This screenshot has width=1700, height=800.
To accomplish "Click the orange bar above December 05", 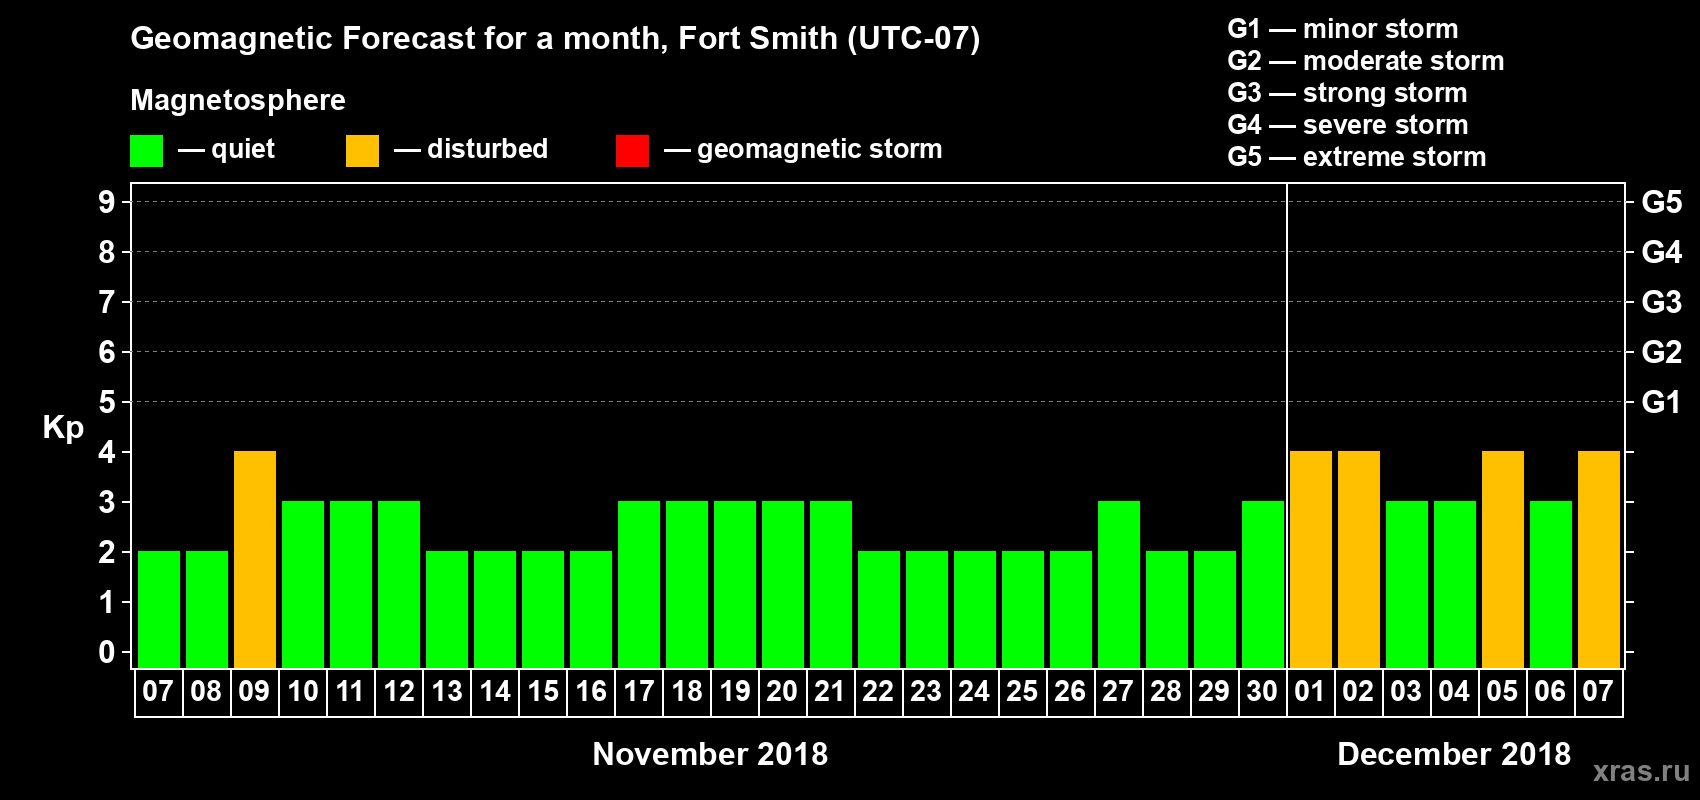I will [x=1503, y=560].
